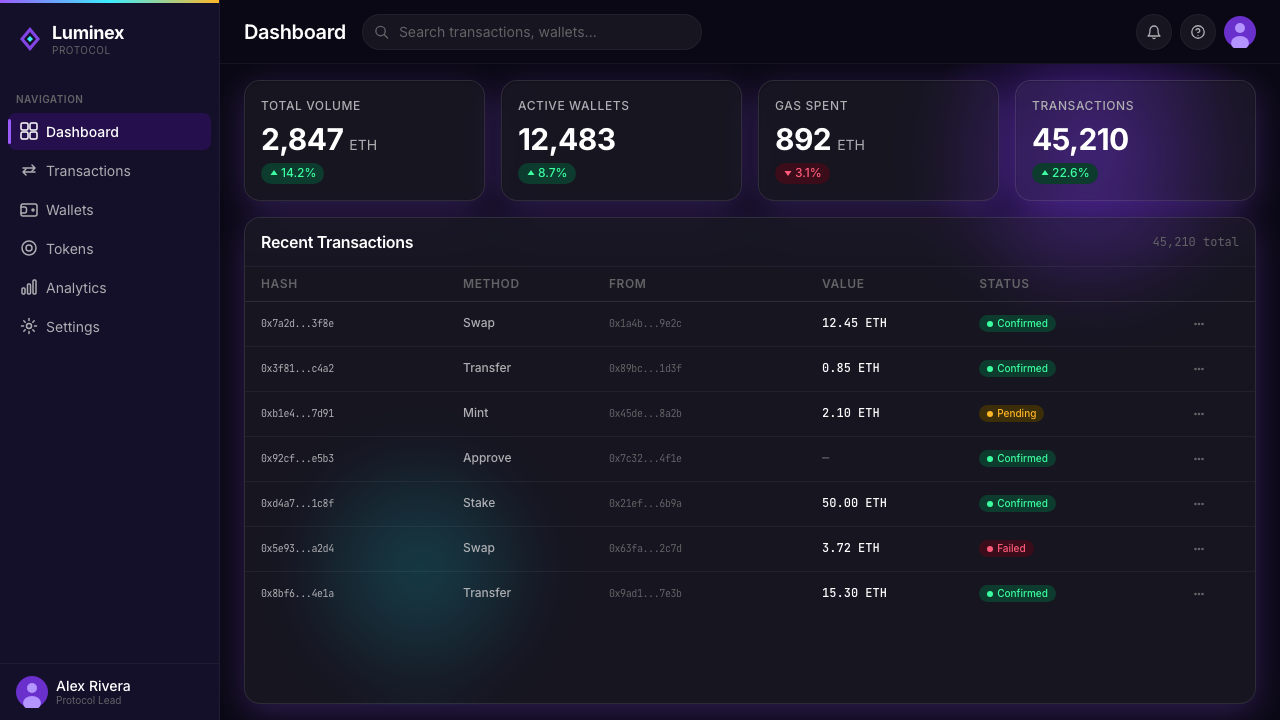Click the Tokens circle icon in sidebar
The width and height of the screenshot is (1280, 720).
pyautogui.click(x=29, y=248)
